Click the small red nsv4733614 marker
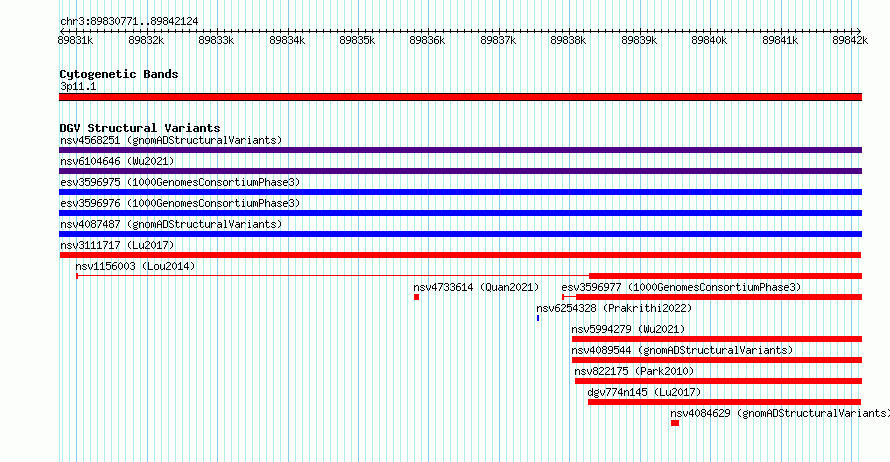The width and height of the screenshot is (890, 462). [x=417, y=297]
